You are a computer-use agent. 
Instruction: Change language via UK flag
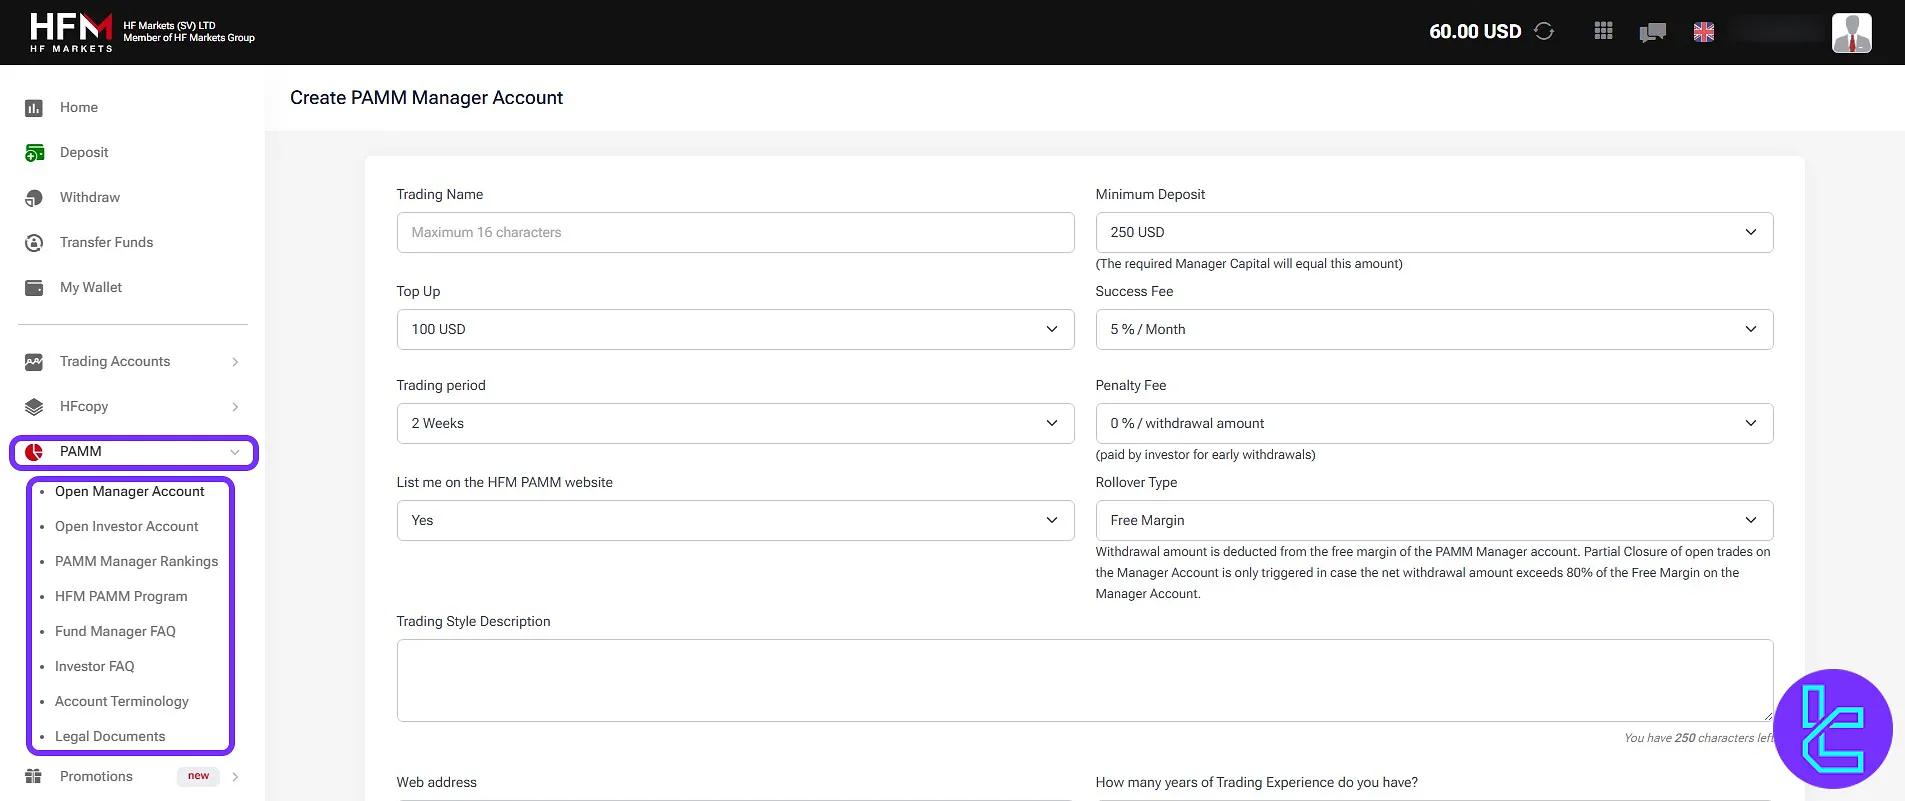(x=1704, y=32)
